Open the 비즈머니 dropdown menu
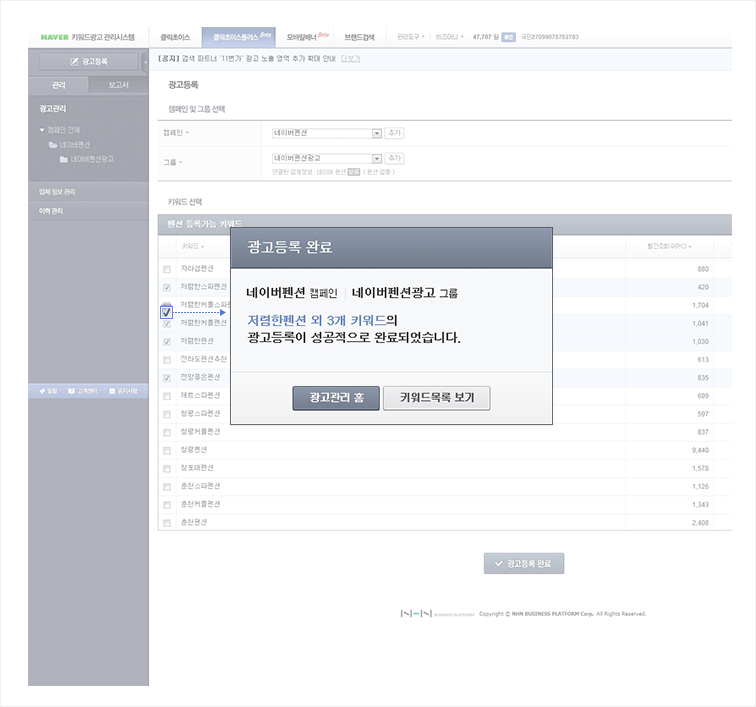The width and height of the screenshot is (756, 707). point(449,37)
